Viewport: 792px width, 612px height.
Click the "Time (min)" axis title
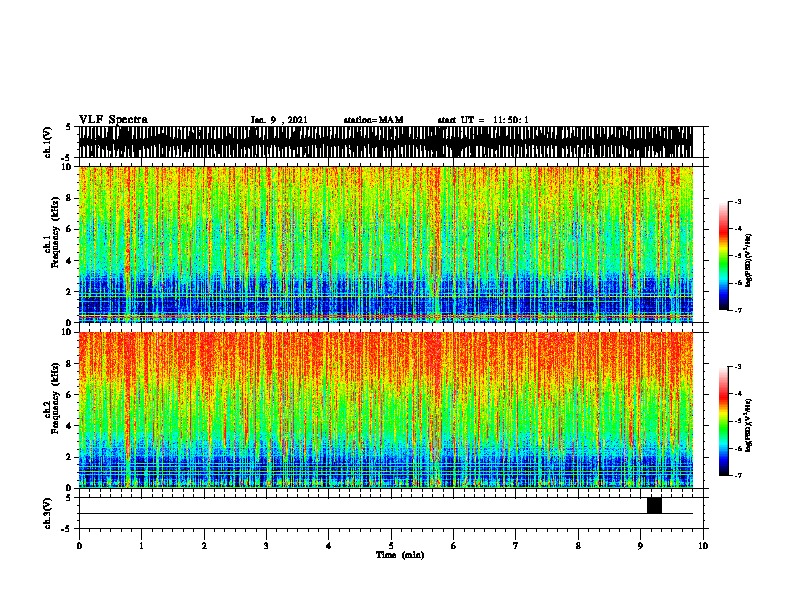coord(400,555)
